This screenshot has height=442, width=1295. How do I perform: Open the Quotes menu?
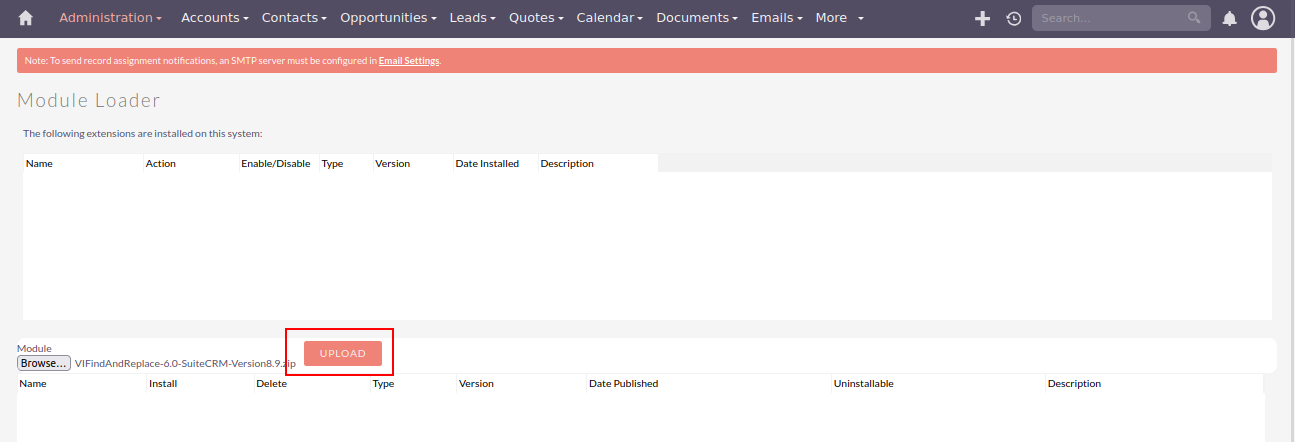click(x=536, y=18)
